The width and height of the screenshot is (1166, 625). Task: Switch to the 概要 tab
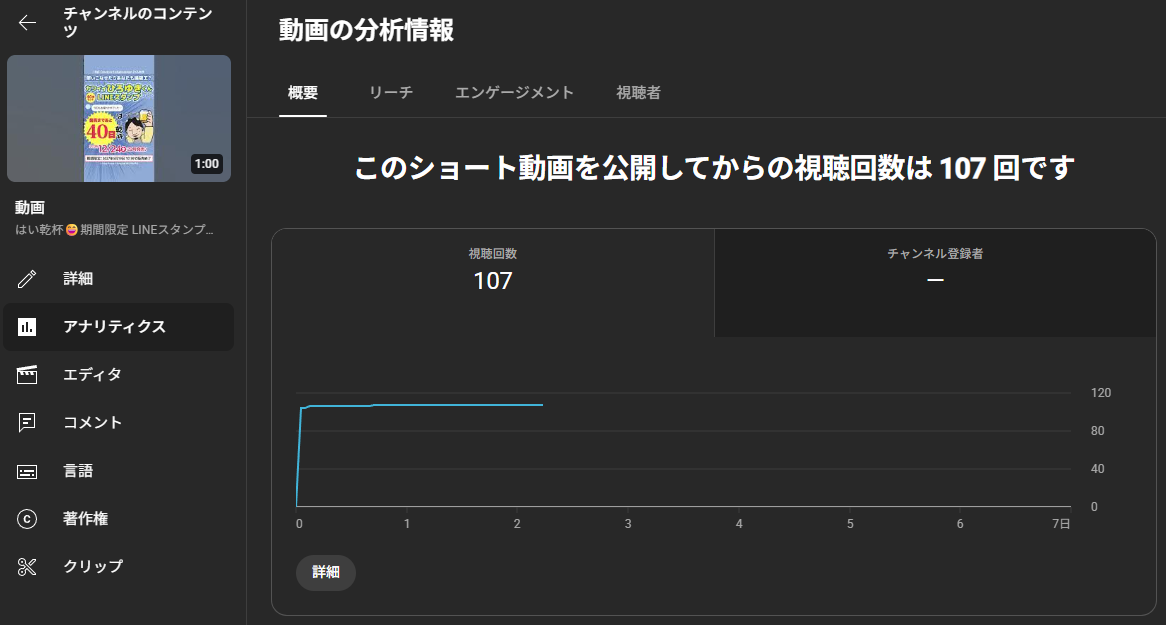(303, 93)
